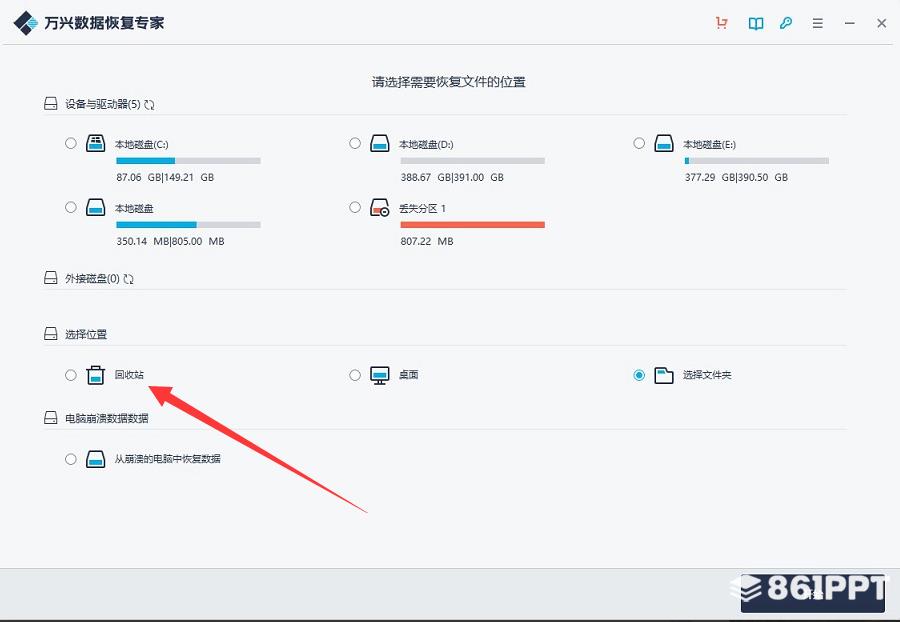
Task: Click the lost partition drive icon
Action: coord(379,207)
